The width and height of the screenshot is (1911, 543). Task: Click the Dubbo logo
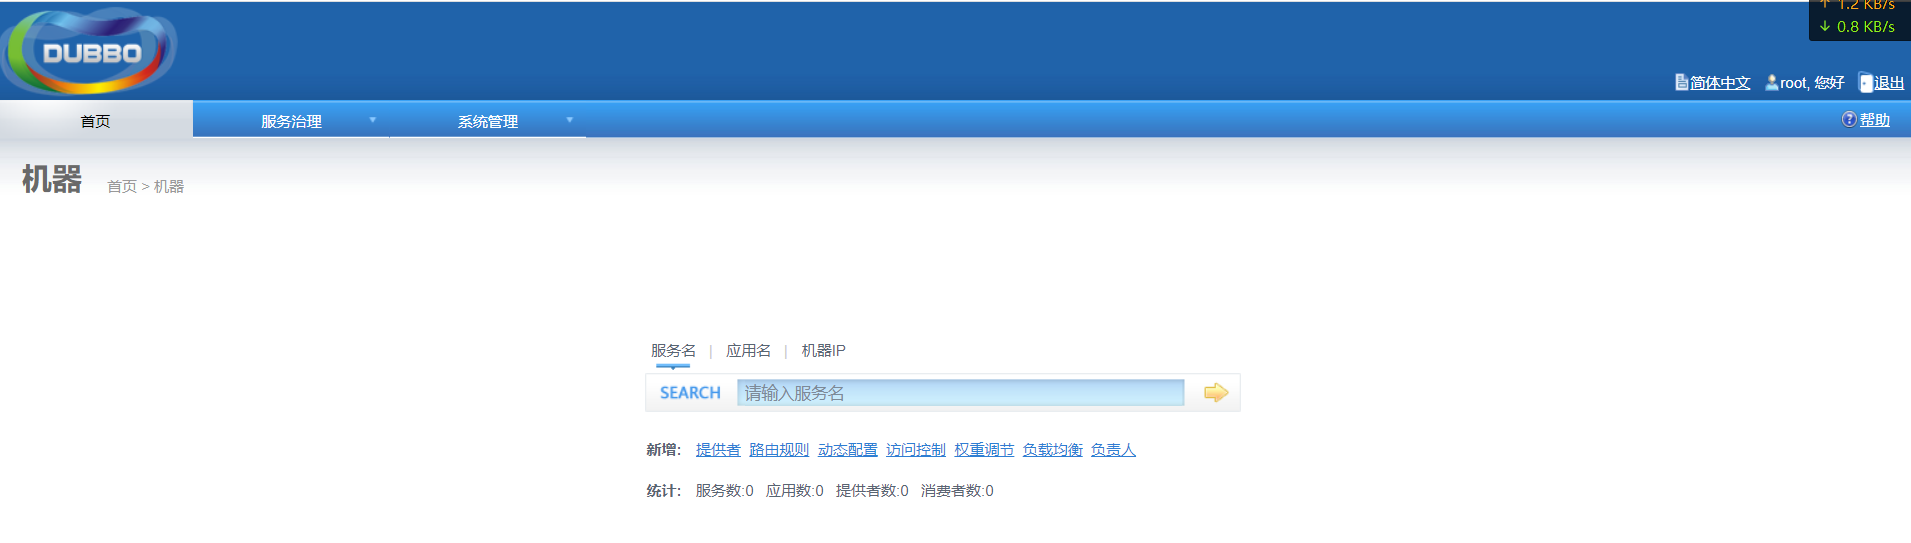[x=89, y=51]
